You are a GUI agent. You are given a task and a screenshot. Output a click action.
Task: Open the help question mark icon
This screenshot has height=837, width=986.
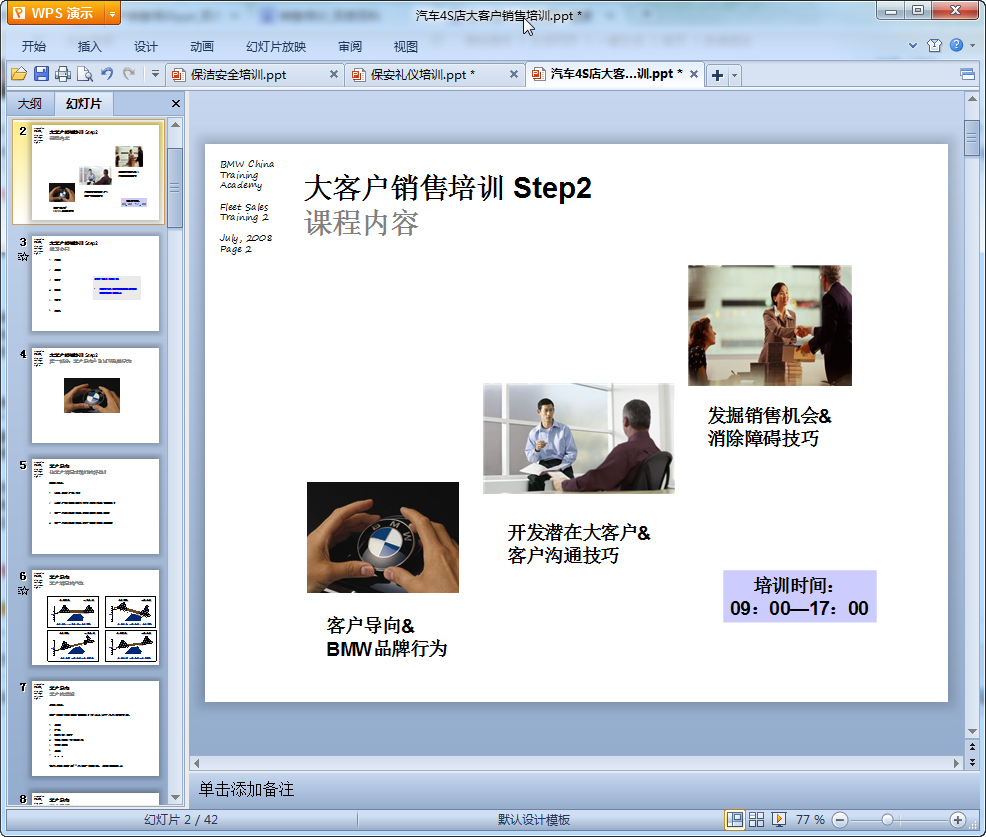pos(956,45)
